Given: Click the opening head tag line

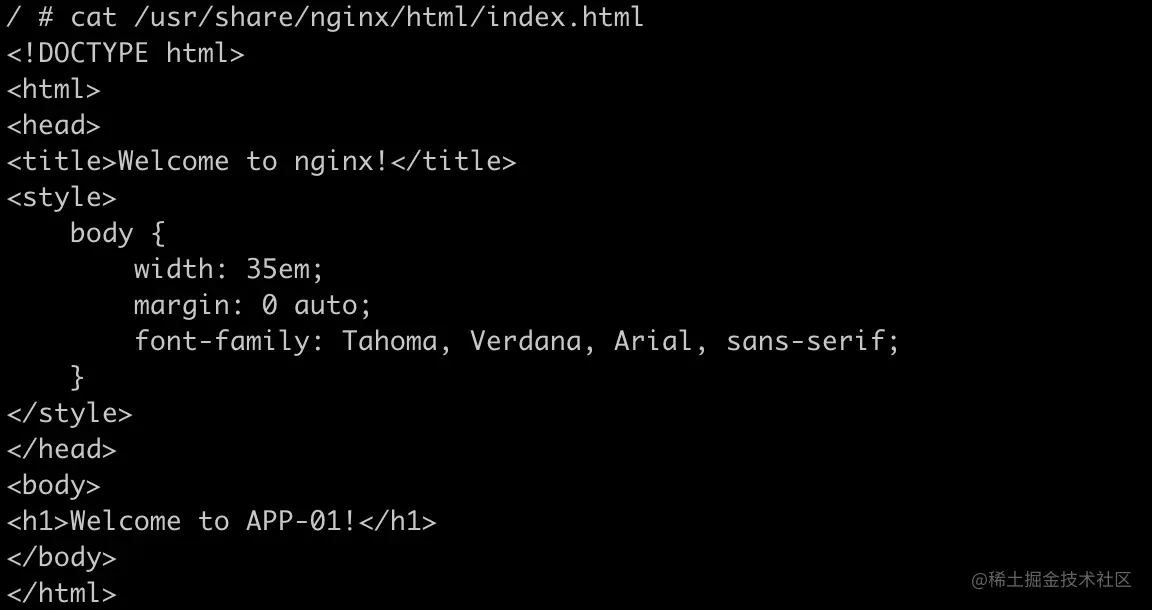Looking at the screenshot, I should (53, 126).
